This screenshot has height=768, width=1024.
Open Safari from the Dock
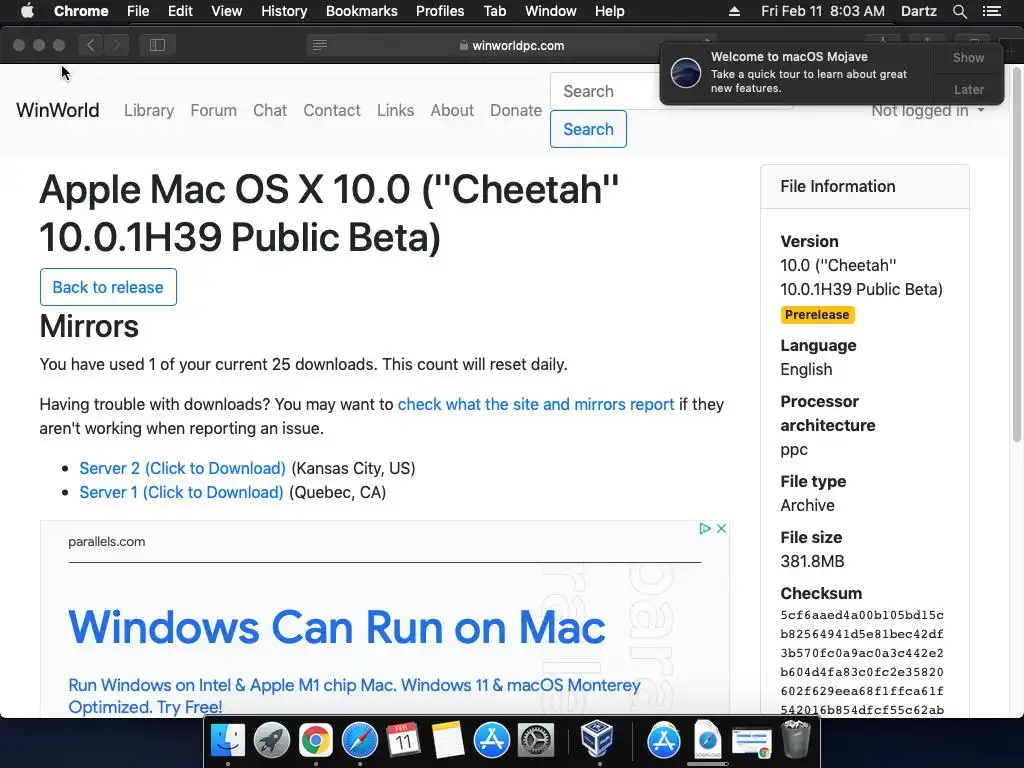click(360, 740)
